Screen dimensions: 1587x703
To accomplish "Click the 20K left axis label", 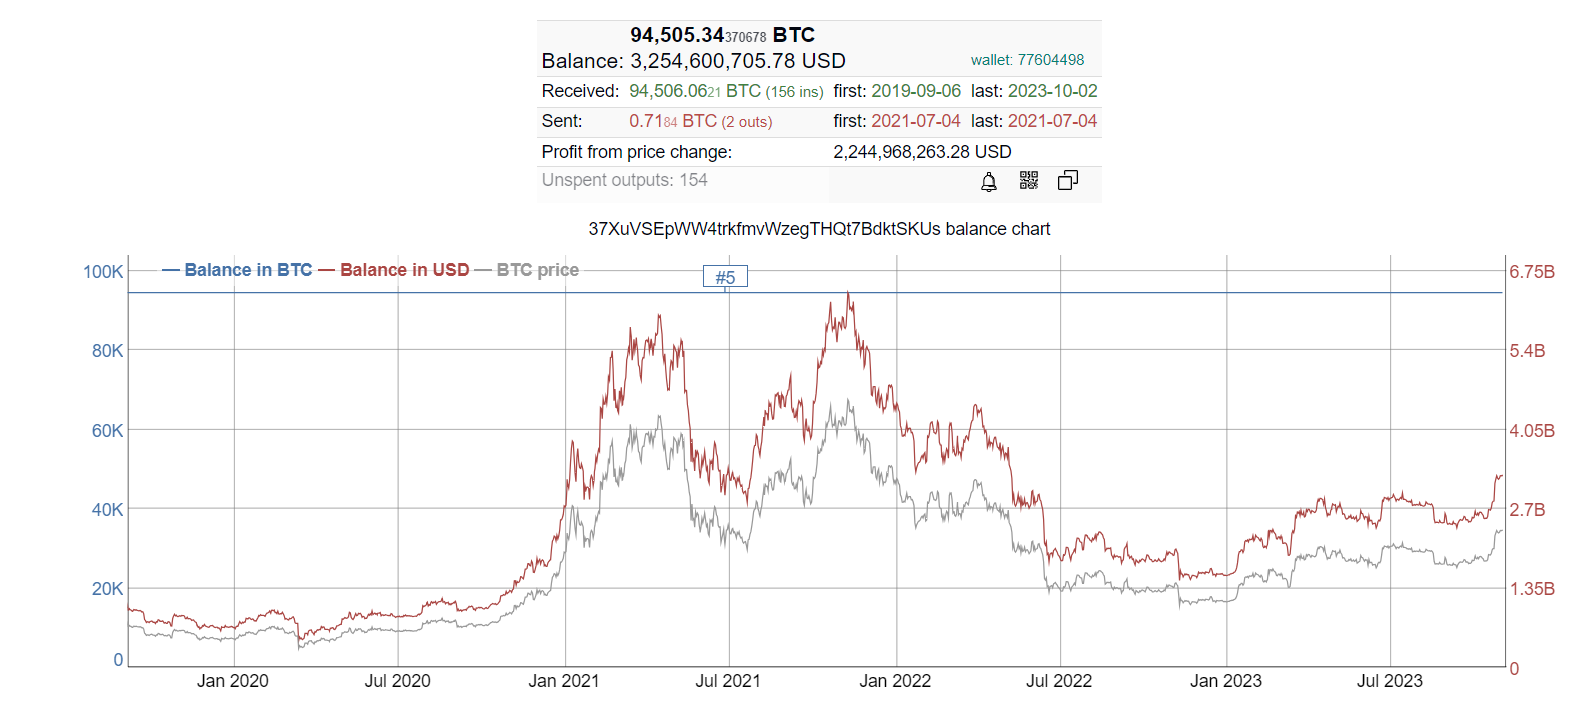I will pyautogui.click(x=107, y=589).
